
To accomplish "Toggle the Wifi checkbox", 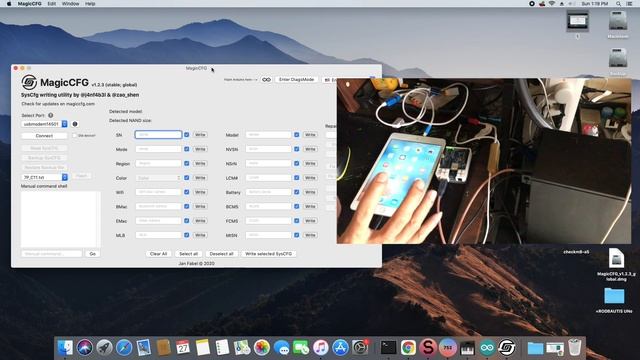I will 187,192.
